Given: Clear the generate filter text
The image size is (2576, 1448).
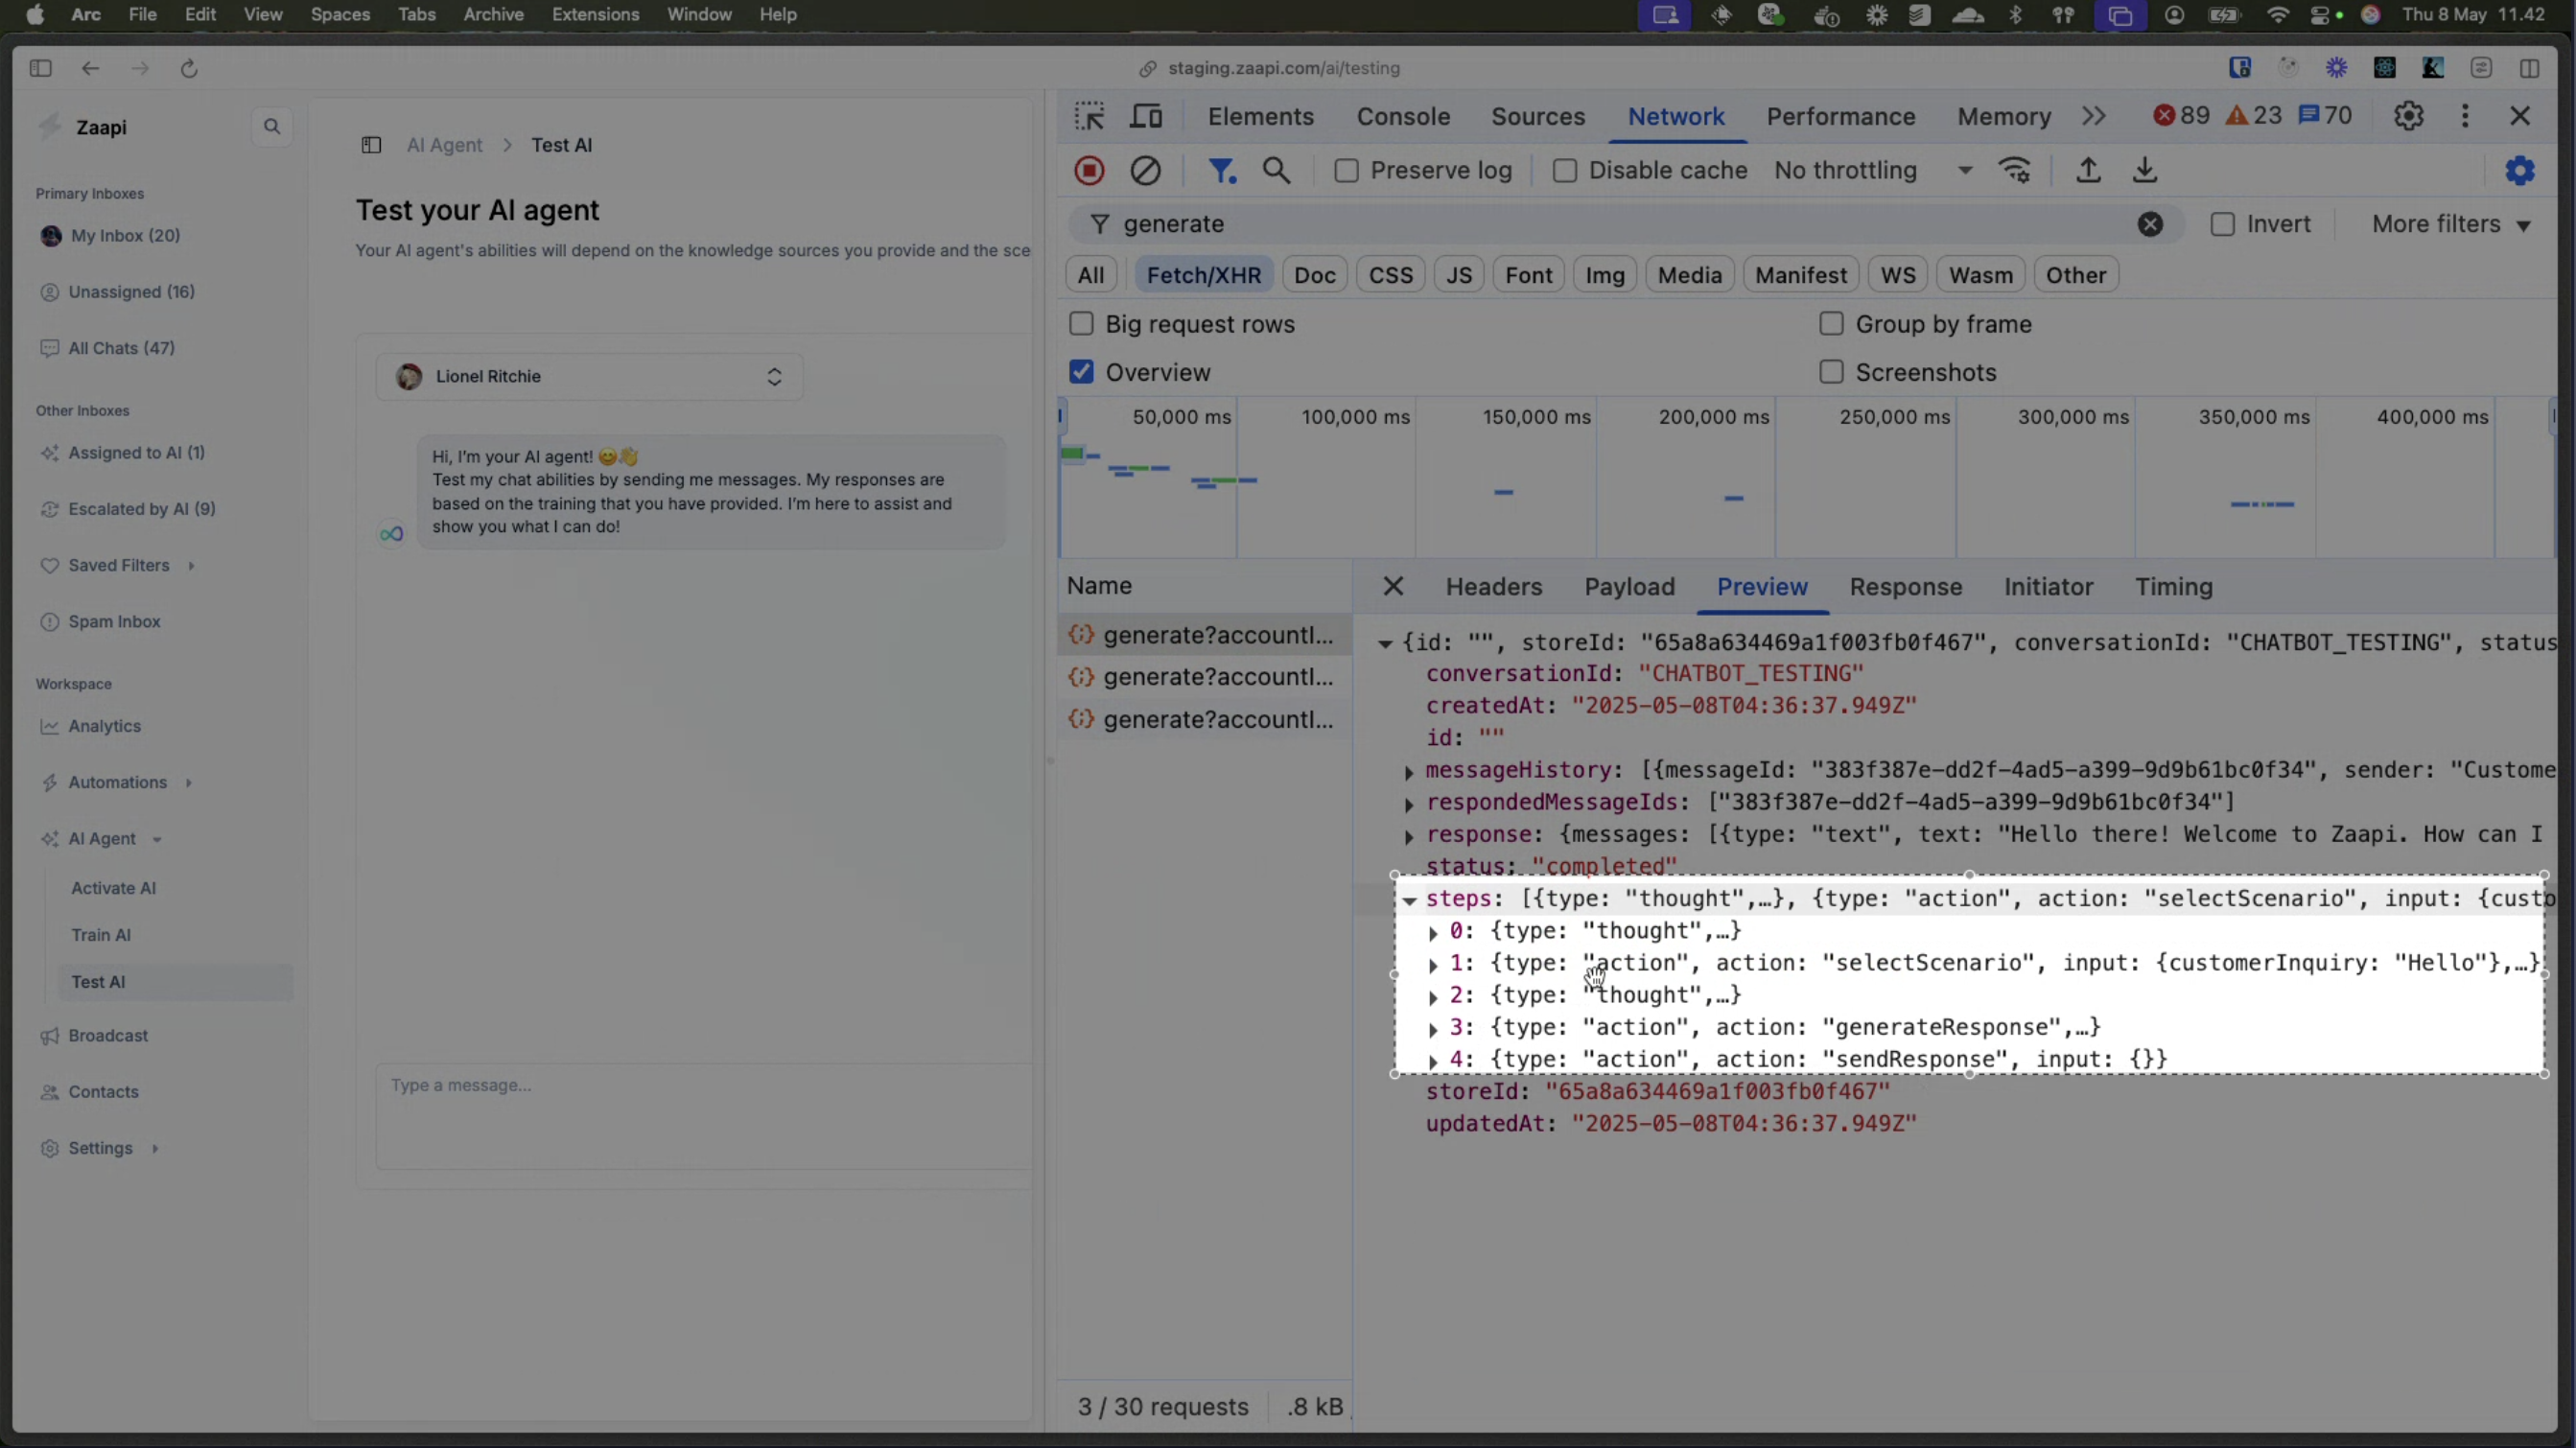Looking at the screenshot, I should click(2150, 224).
